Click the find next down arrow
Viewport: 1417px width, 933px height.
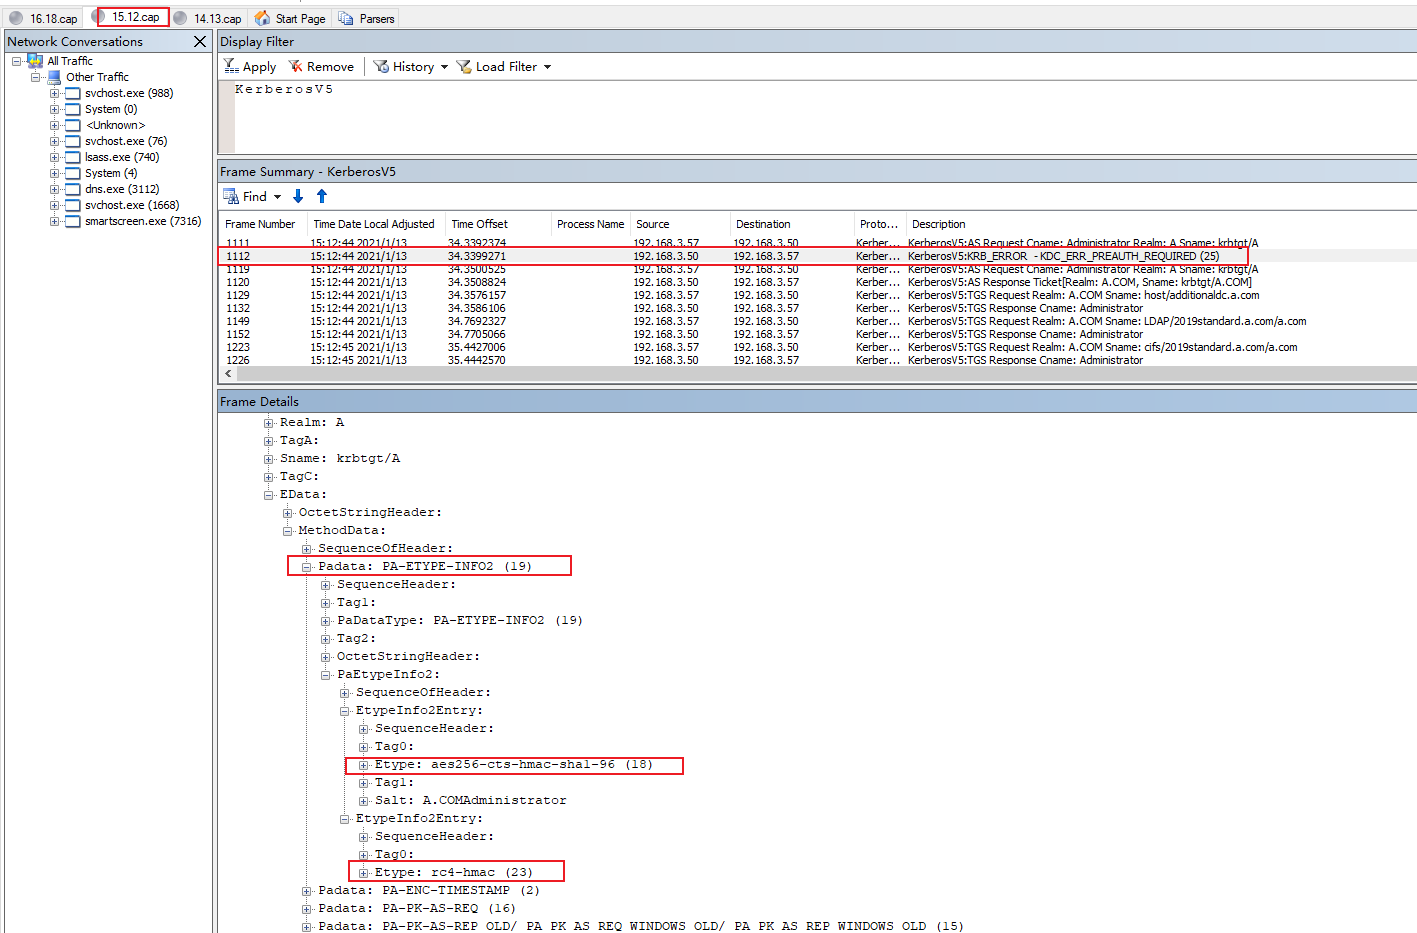(x=298, y=196)
